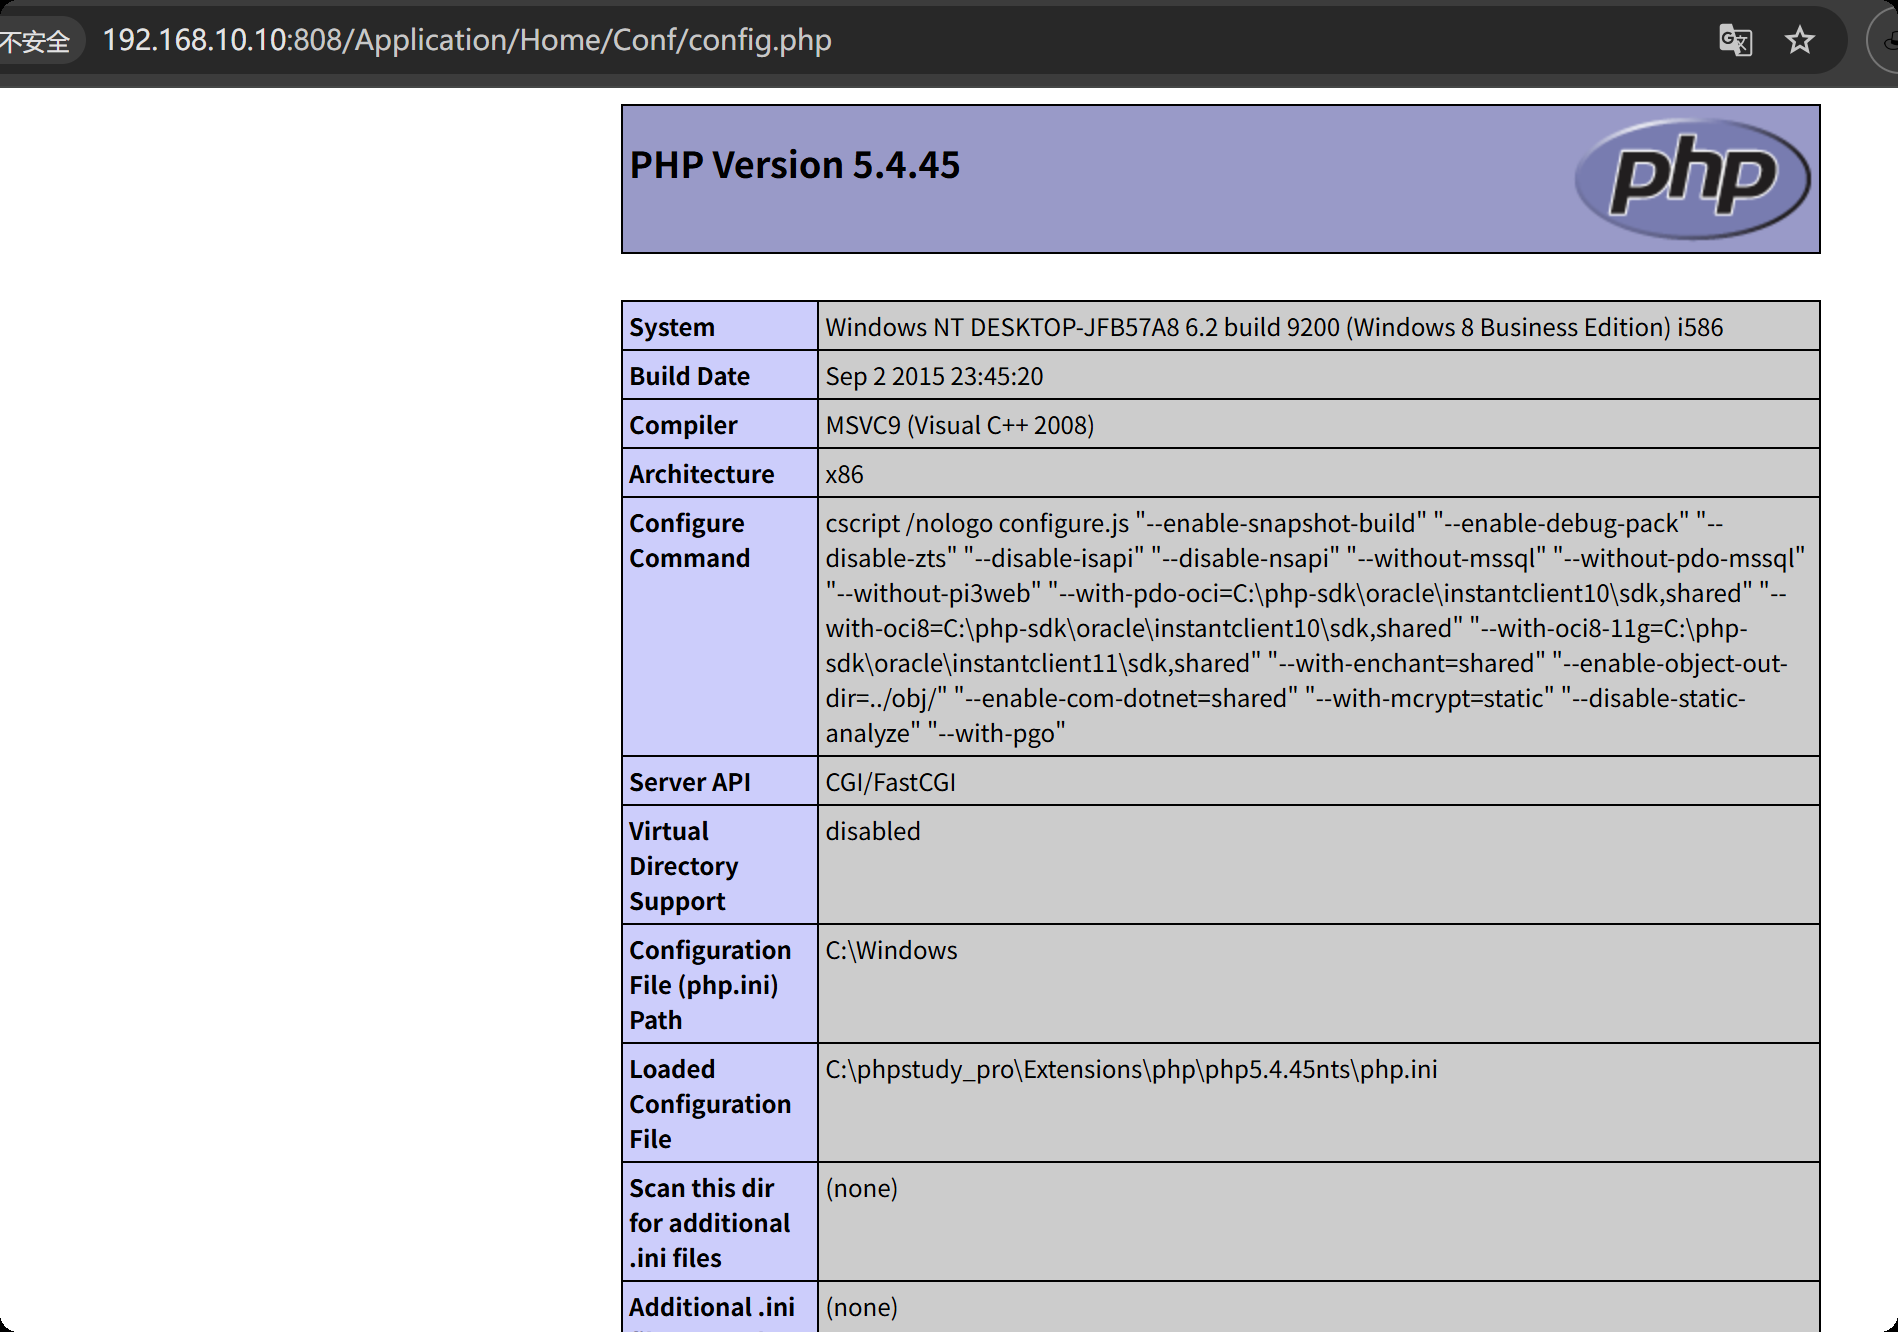Click the URL address bar text
This screenshot has height=1332, width=1898.
pyautogui.click(x=467, y=40)
